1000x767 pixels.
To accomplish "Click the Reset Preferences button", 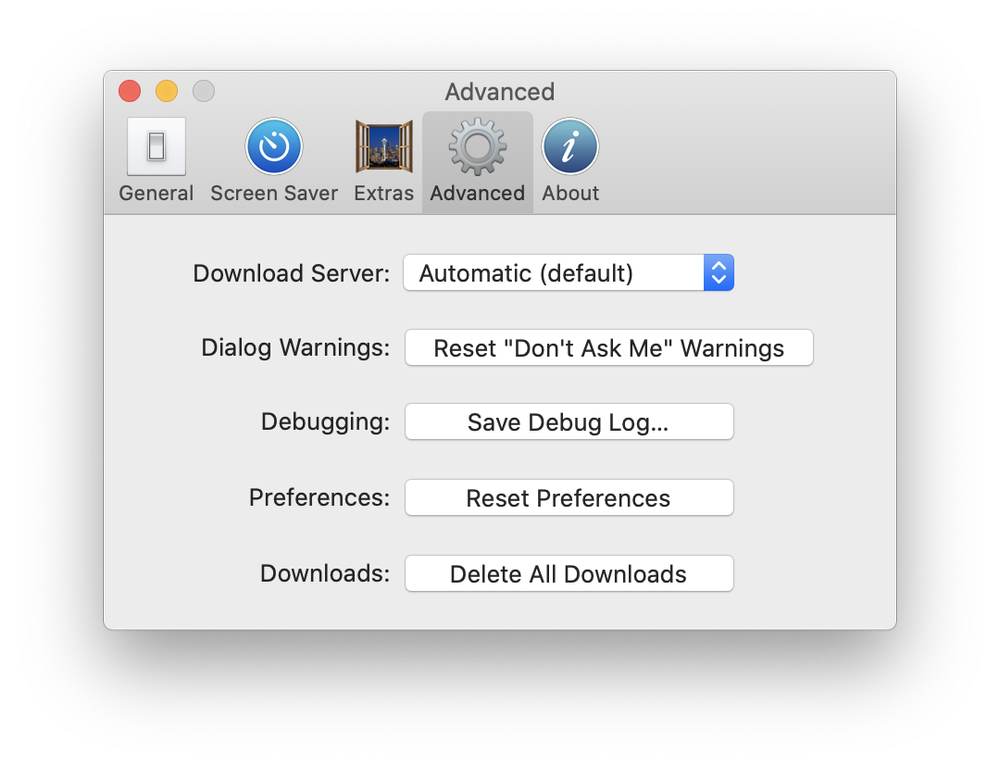I will [569, 498].
